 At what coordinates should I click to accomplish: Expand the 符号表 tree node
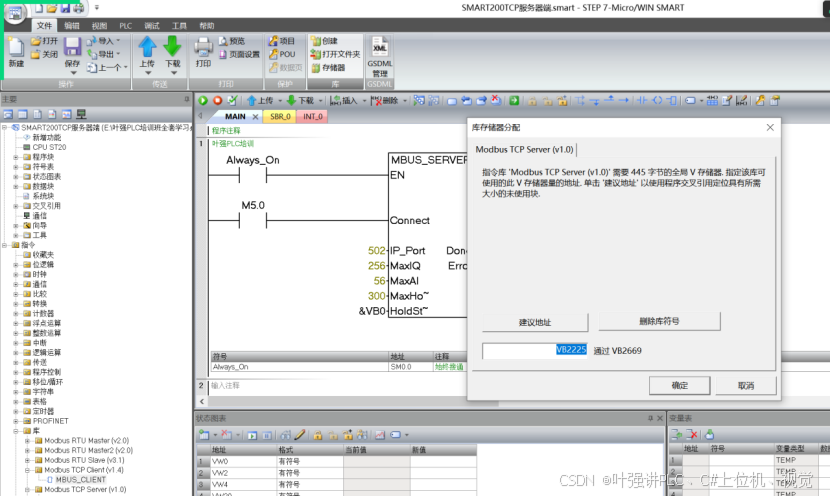pos(16,167)
